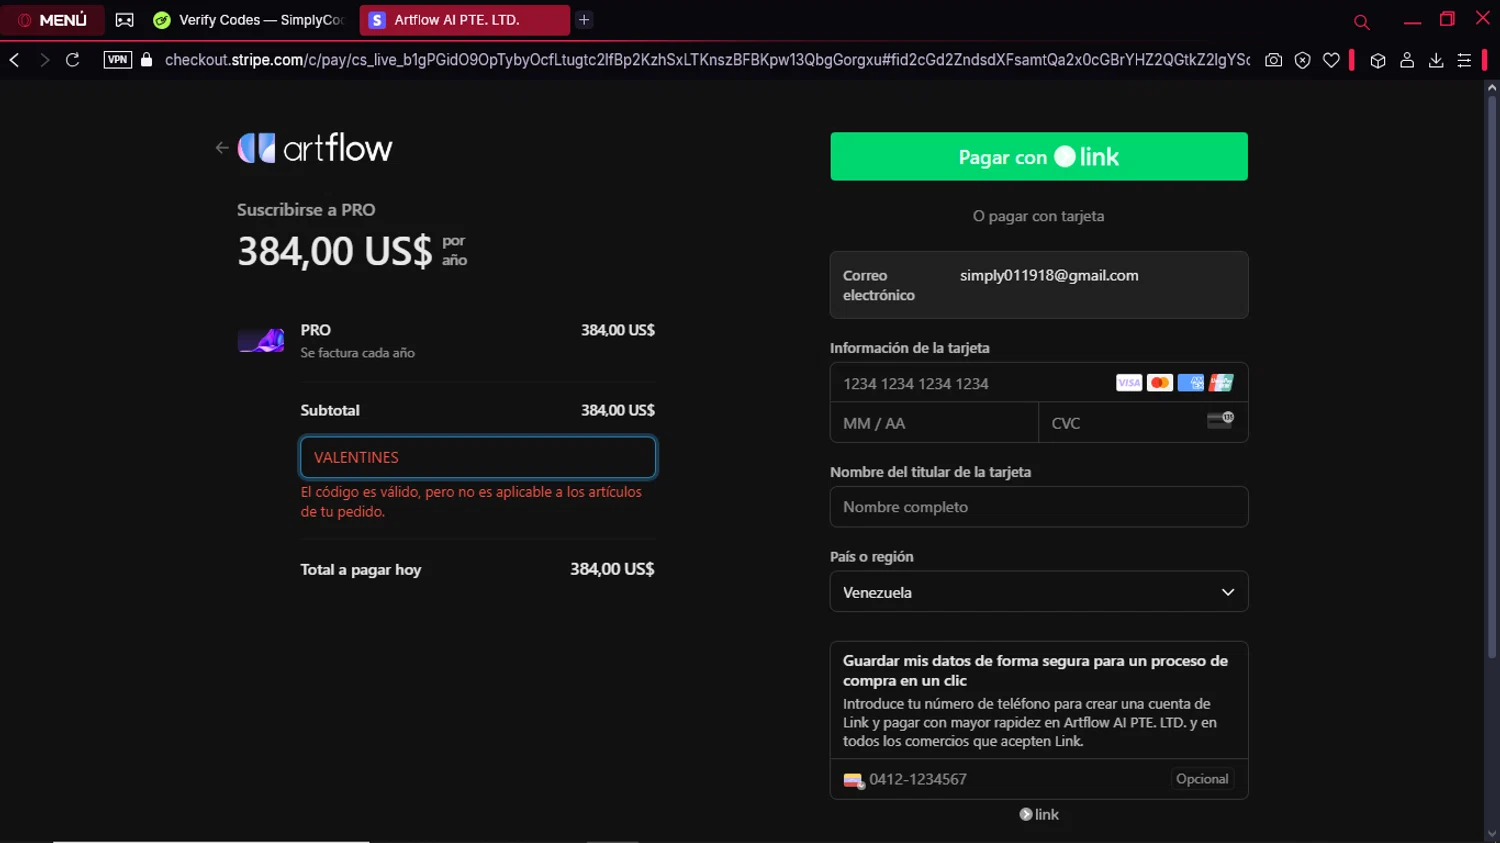The image size is (1500, 843).
Task: Click the 0412-1234567 phone number field
Action: point(1039,779)
